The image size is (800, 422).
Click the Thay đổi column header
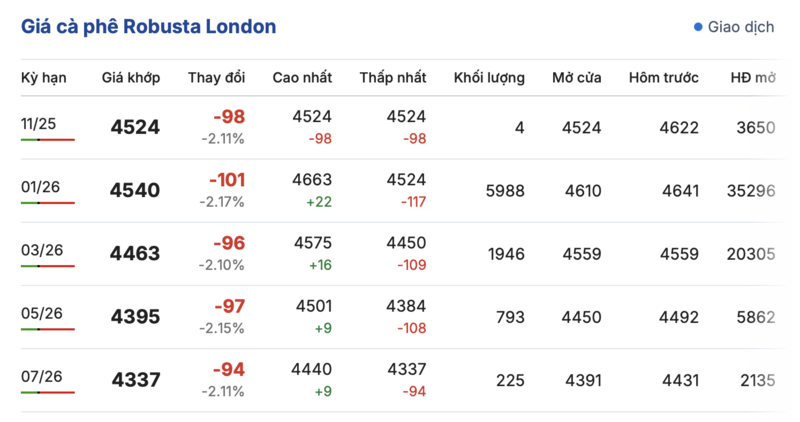(x=216, y=78)
